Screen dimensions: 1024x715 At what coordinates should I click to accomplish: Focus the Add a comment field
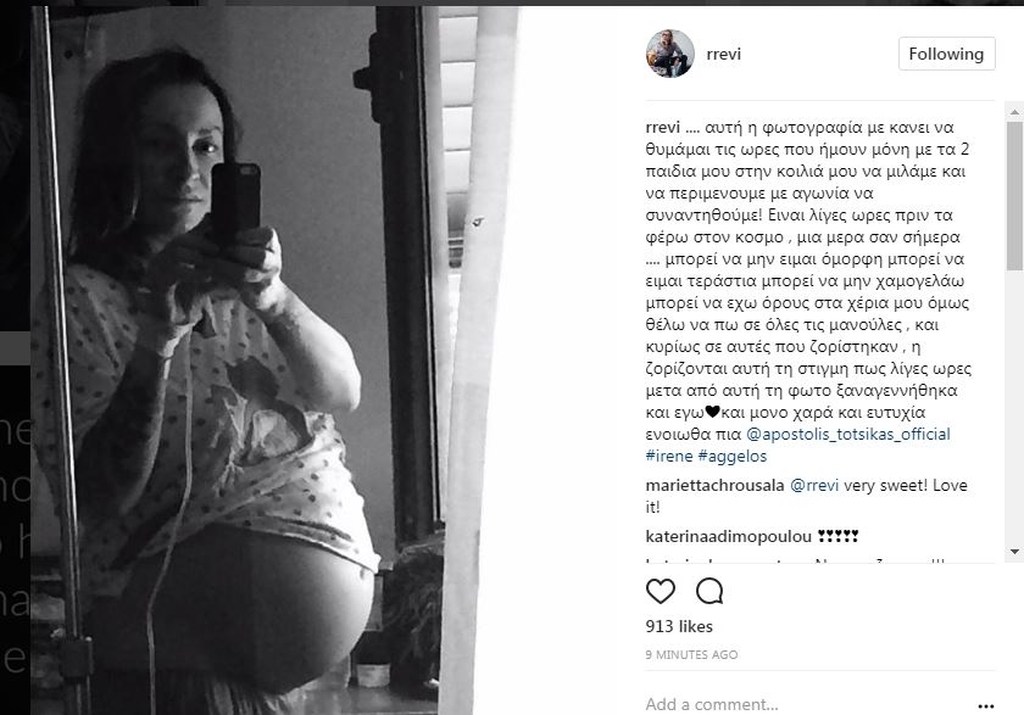click(807, 705)
